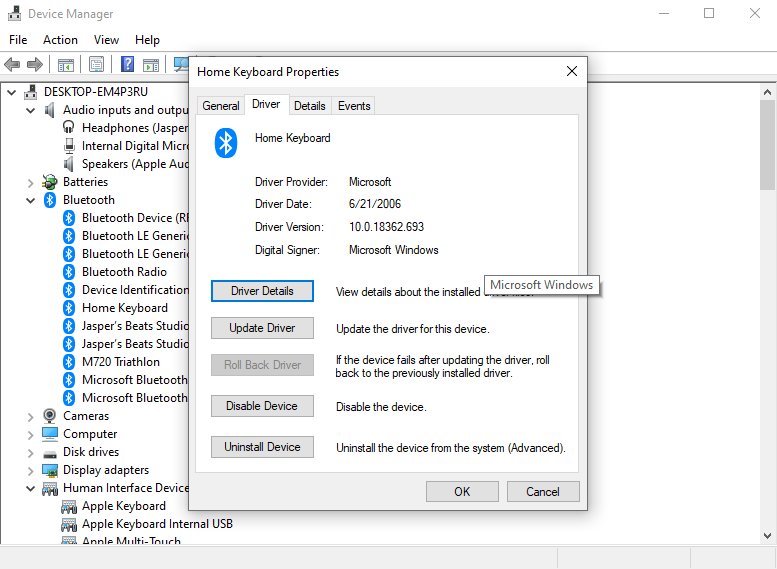Click the Uninstall Device button
The width and height of the screenshot is (777, 569).
[x=262, y=447]
